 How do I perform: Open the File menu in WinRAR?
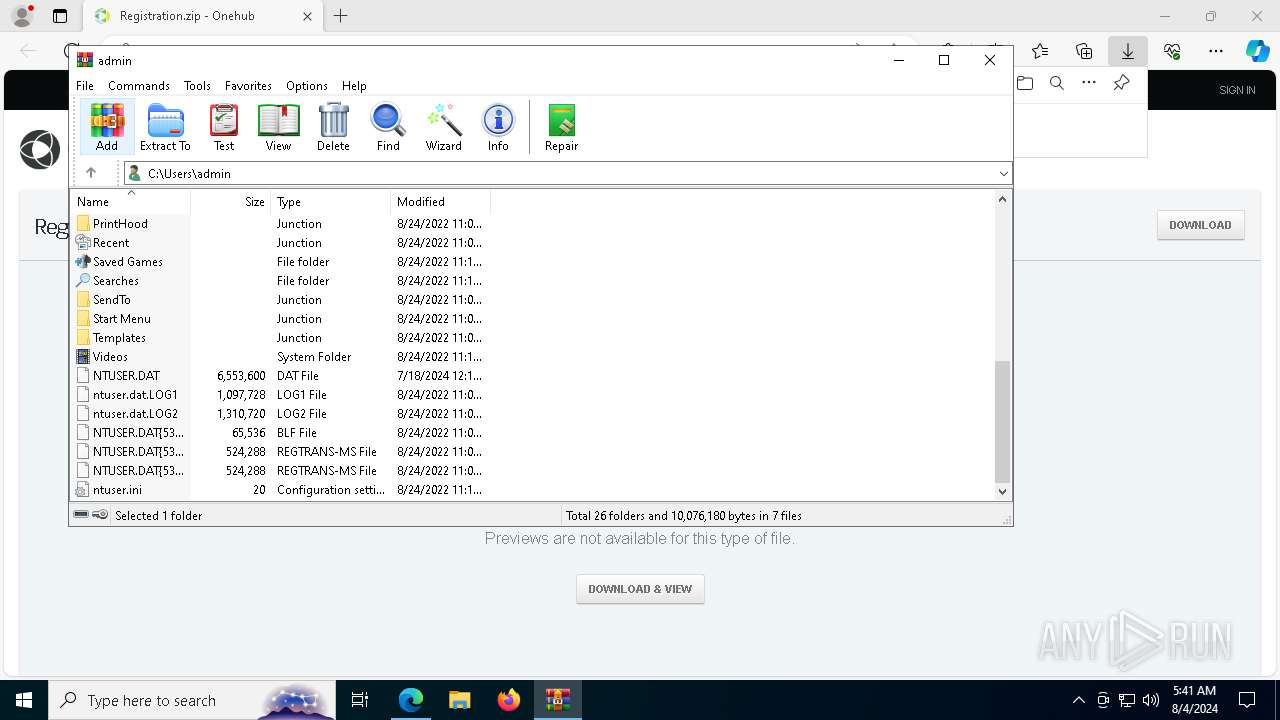(85, 86)
